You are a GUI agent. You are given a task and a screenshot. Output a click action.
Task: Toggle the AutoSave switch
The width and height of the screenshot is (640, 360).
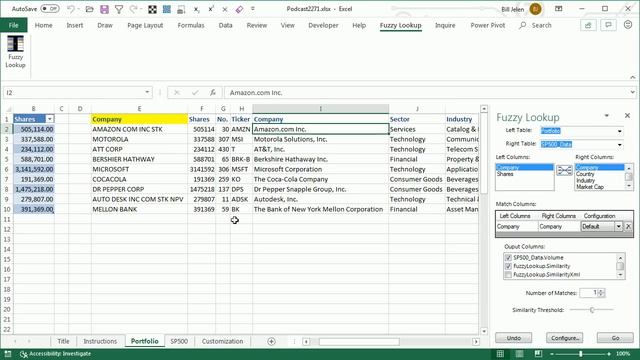50,9
